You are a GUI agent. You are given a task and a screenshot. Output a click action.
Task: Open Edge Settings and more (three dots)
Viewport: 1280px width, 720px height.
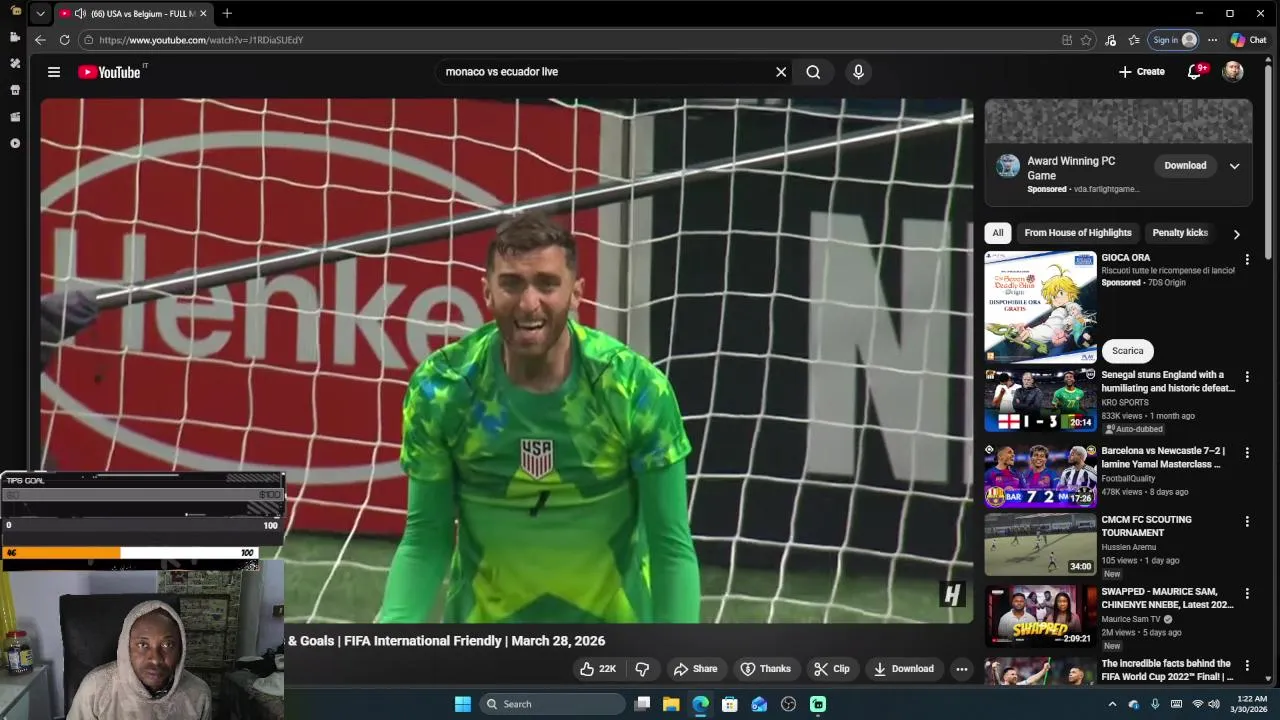pyautogui.click(x=1212, y=40)
